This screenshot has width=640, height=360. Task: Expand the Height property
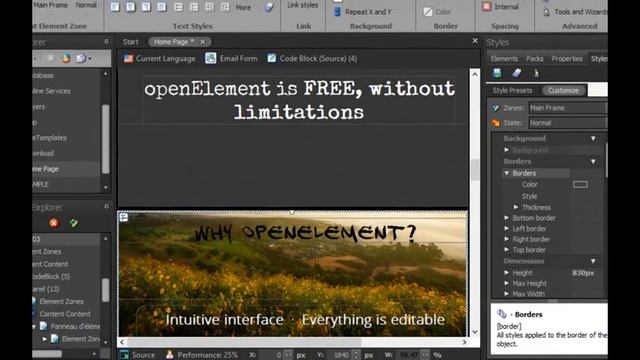pos(507,272)
